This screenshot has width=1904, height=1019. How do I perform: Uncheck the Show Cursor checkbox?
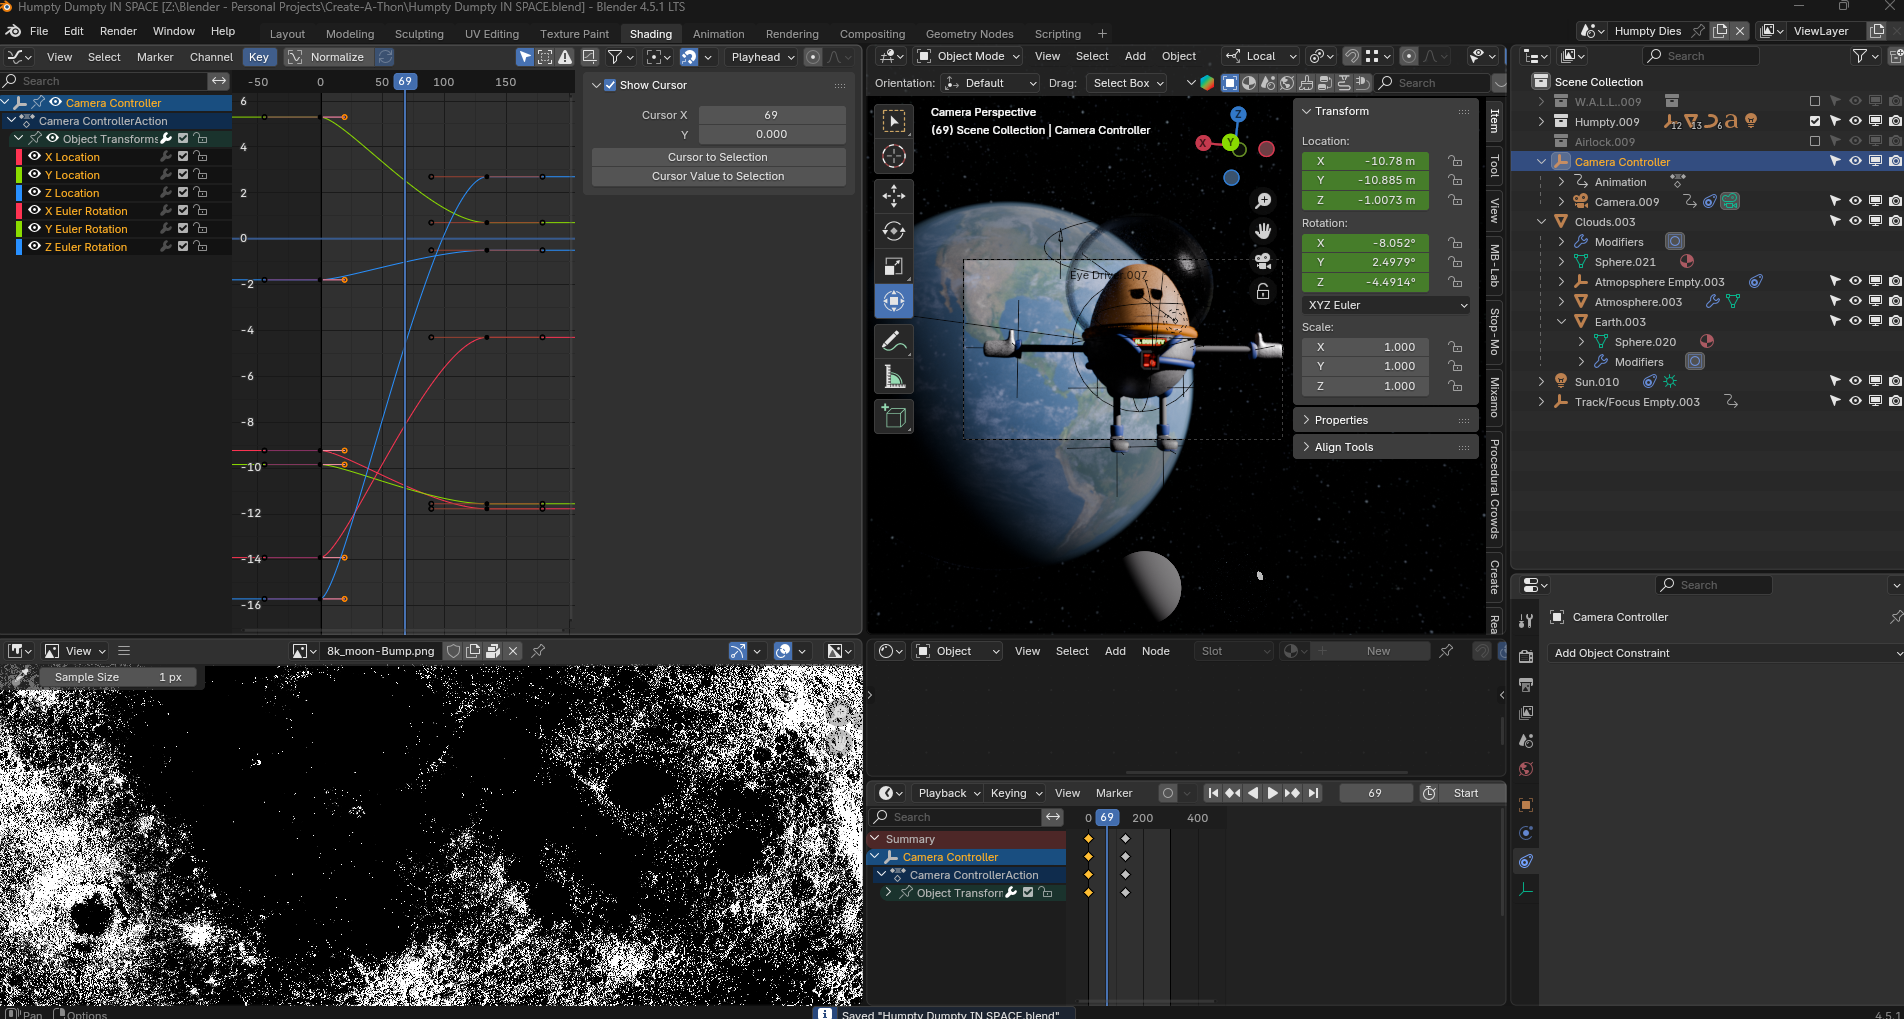(610, 85)
